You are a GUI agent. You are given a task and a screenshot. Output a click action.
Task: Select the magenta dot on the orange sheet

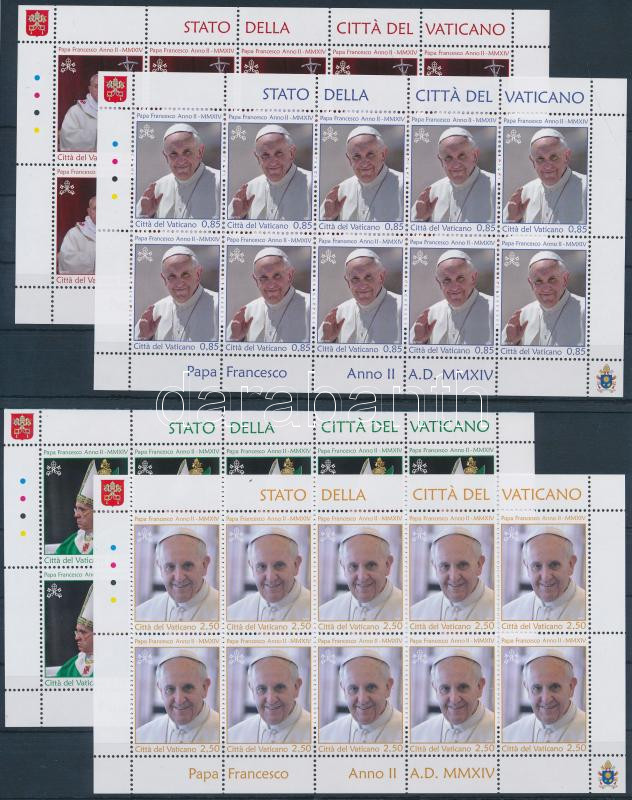click(x=113, y=565)
